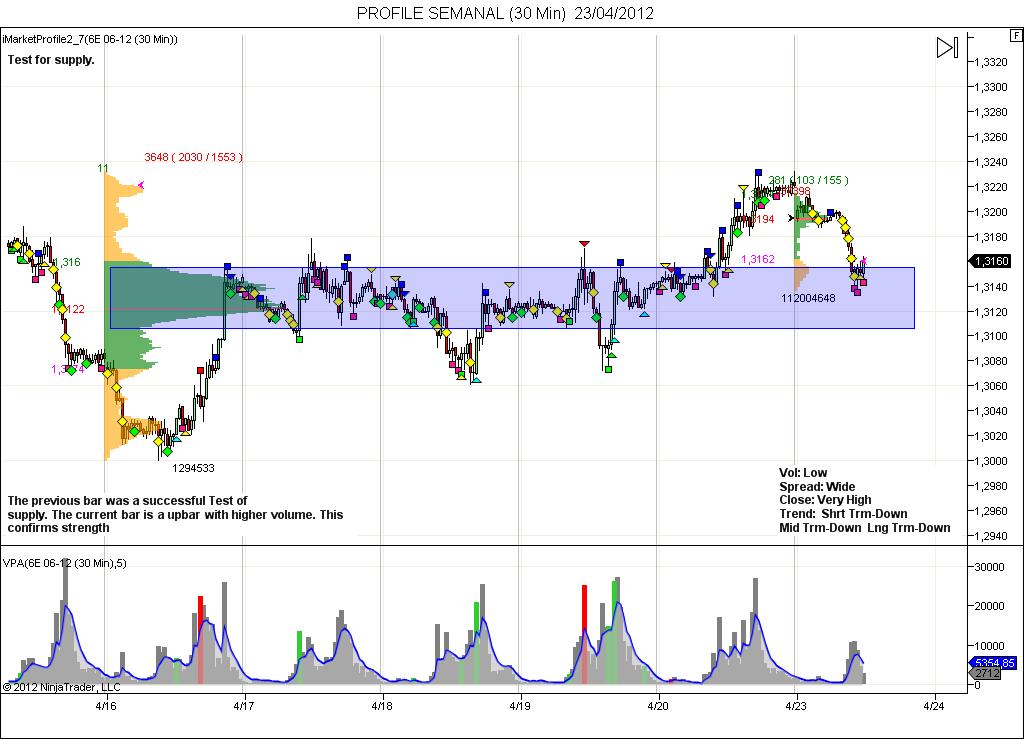Click the blue 5354,85 VPA value tag
The image size is (1024, 739).
tap(991, 663)
